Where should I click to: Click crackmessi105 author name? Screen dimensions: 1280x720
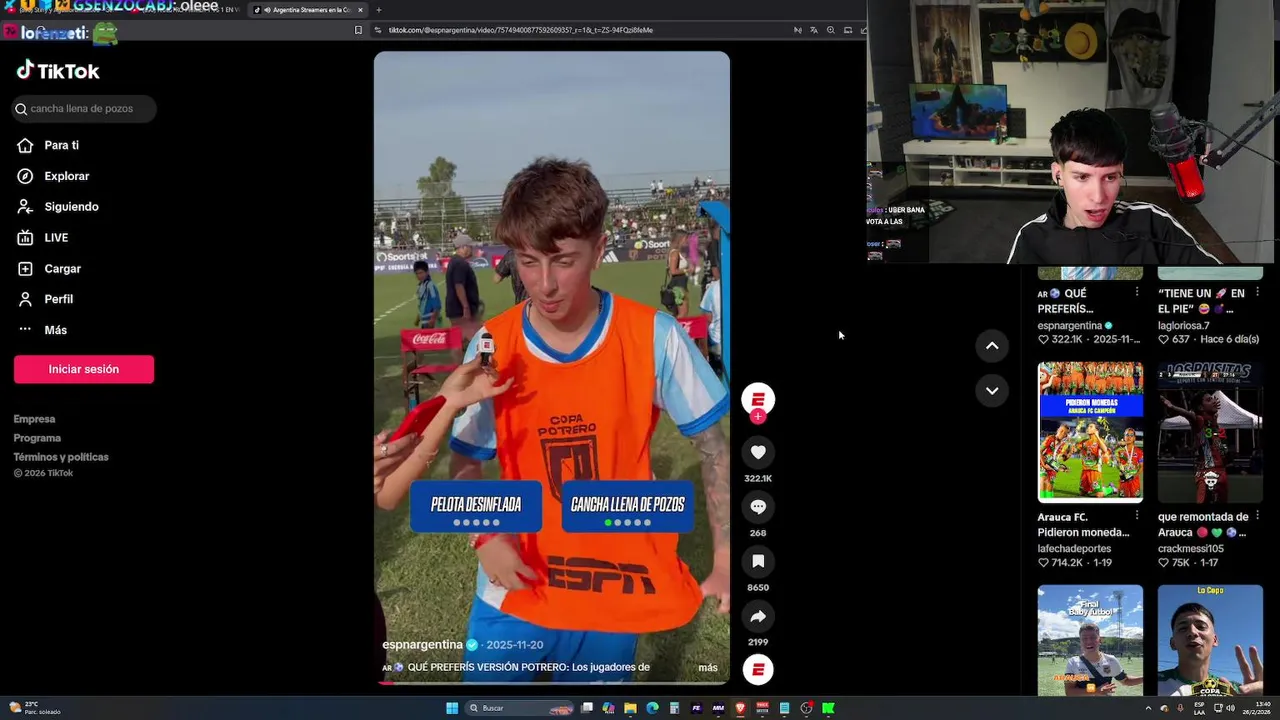pyautogui.click(x=1192, y=548)
